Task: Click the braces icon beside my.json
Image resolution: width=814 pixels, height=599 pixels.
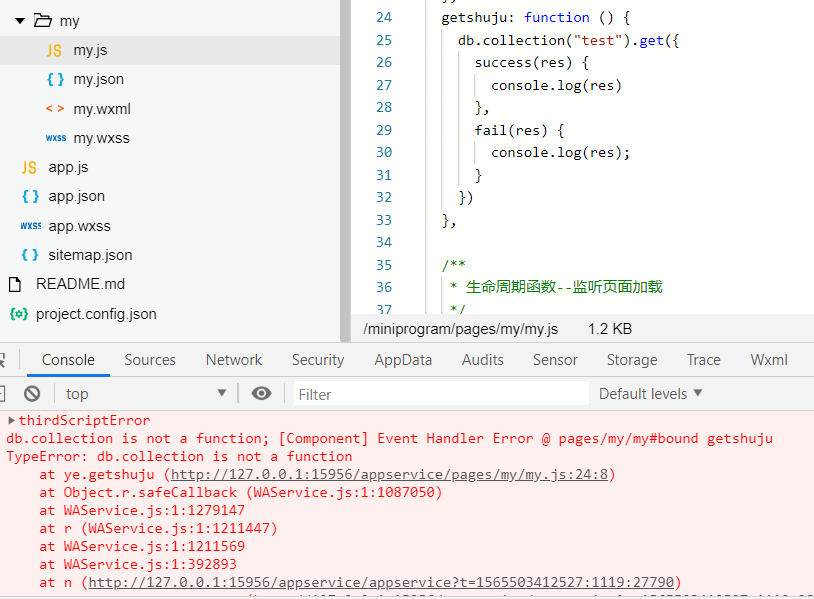Action: pos(55,79)
